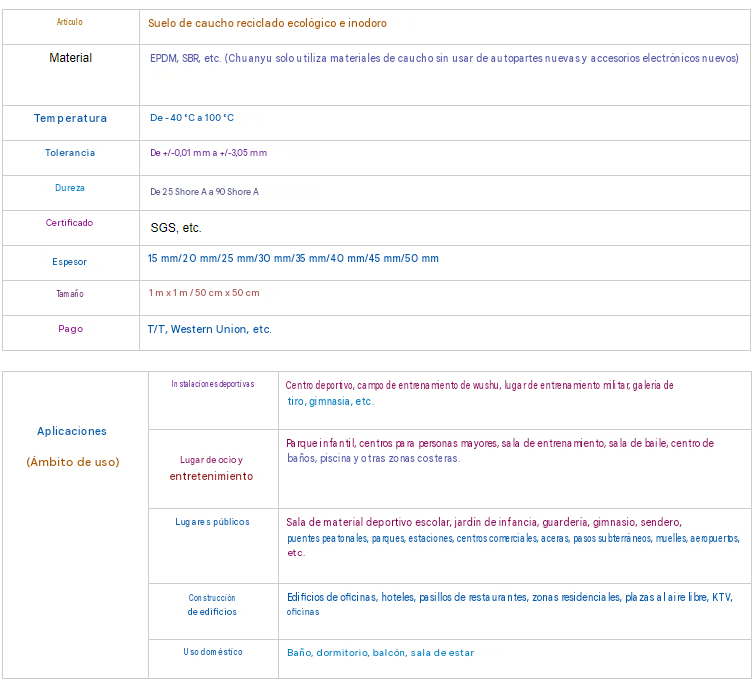Select 'Centro deportivo, campo de entrenamiento de wushu' line
Screen dimensions: 755x693
tap(479, 385)
